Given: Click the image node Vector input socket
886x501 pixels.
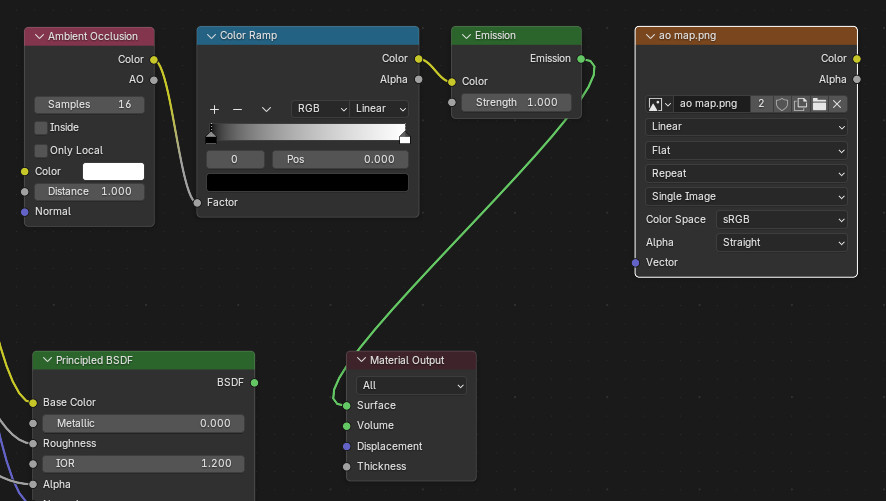Looking at the screenshot, I should point(635,263).
